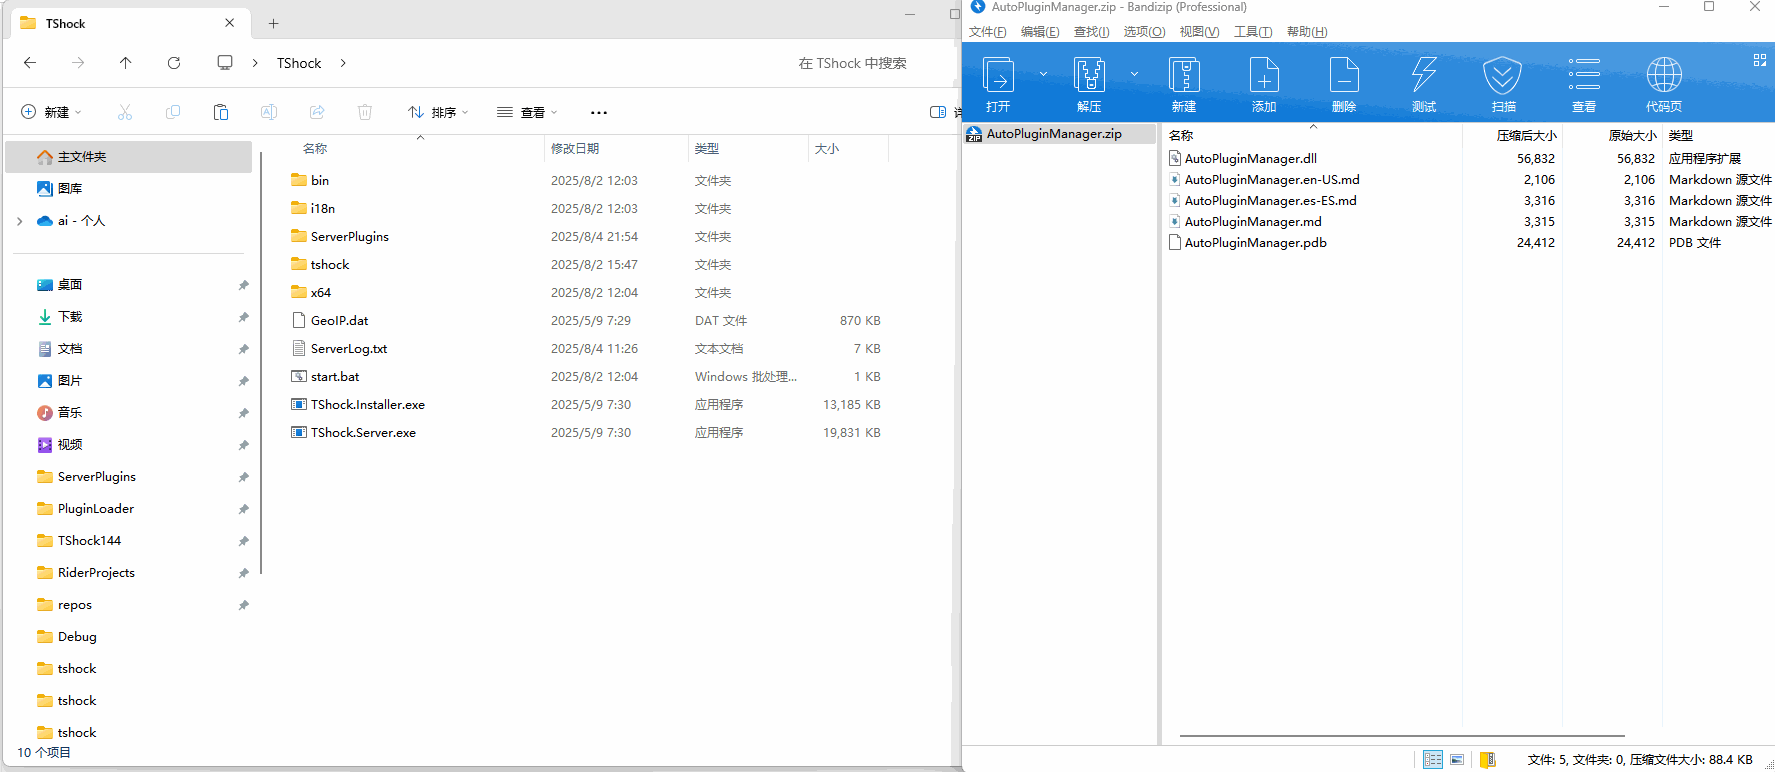Expand the chevron before TShock in address bar
Viewport: 1775px width, 772px height.
(x=255, y=63)
